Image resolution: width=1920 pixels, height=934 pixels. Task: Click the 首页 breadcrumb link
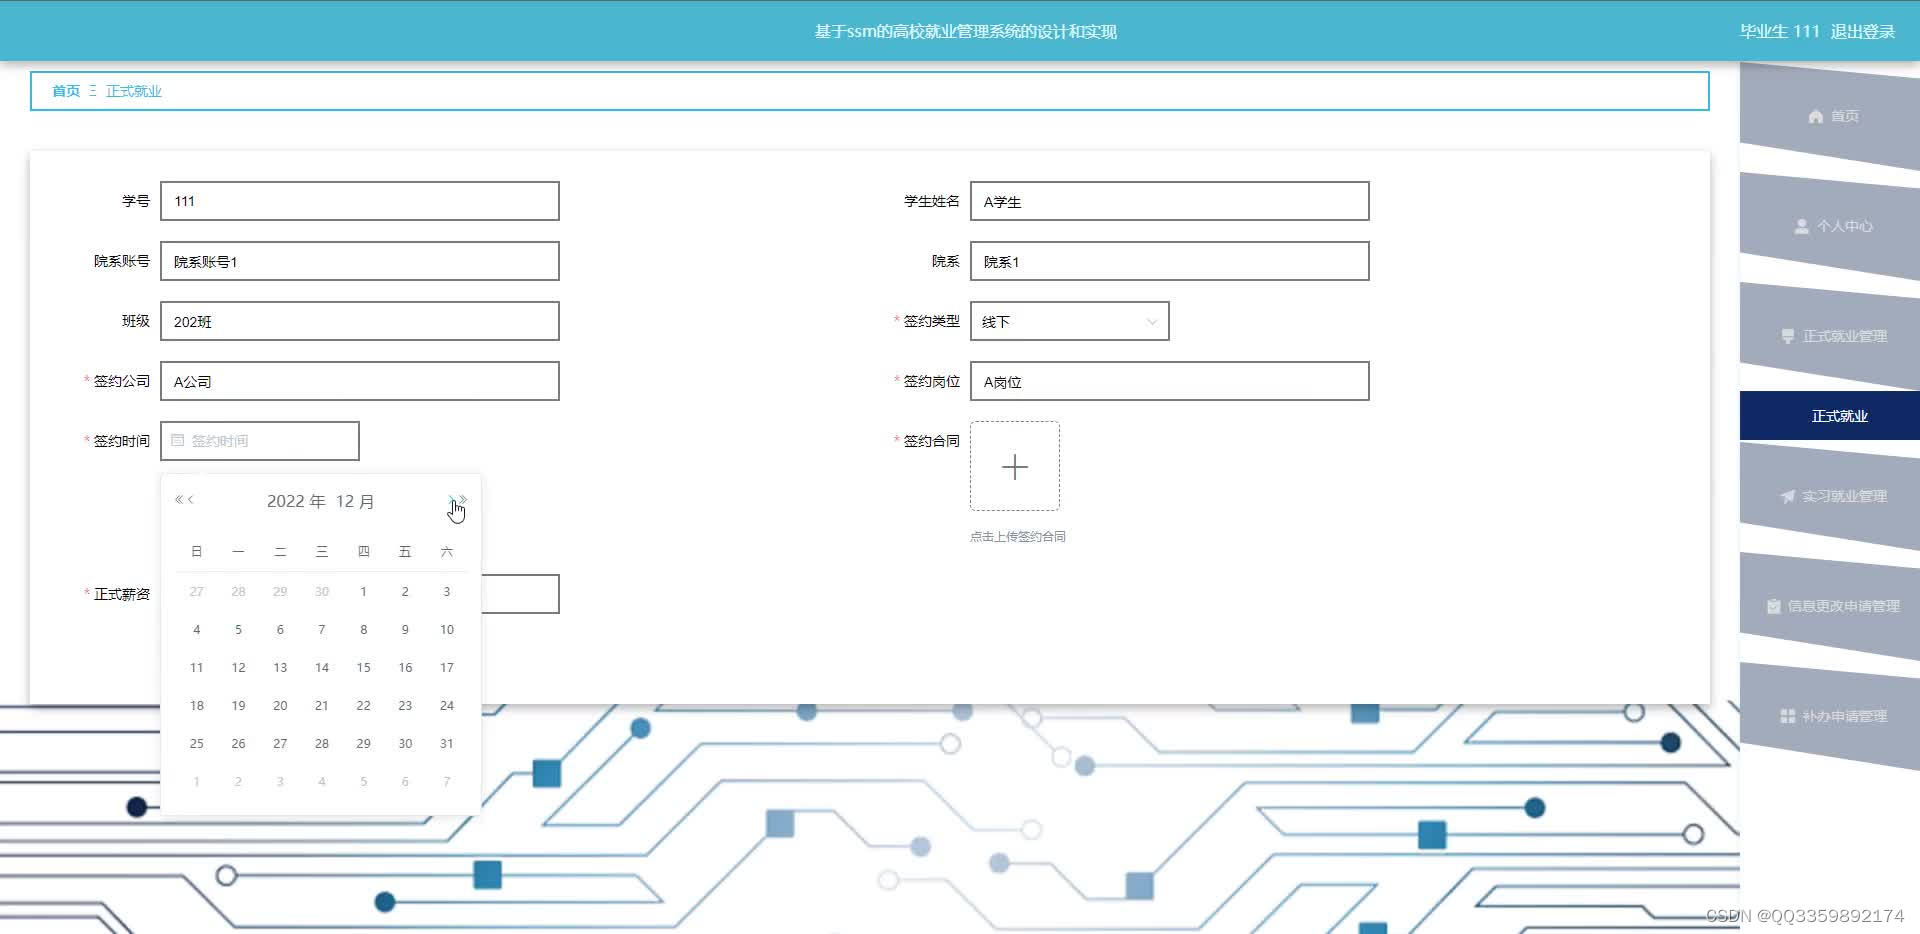[66, 91]
